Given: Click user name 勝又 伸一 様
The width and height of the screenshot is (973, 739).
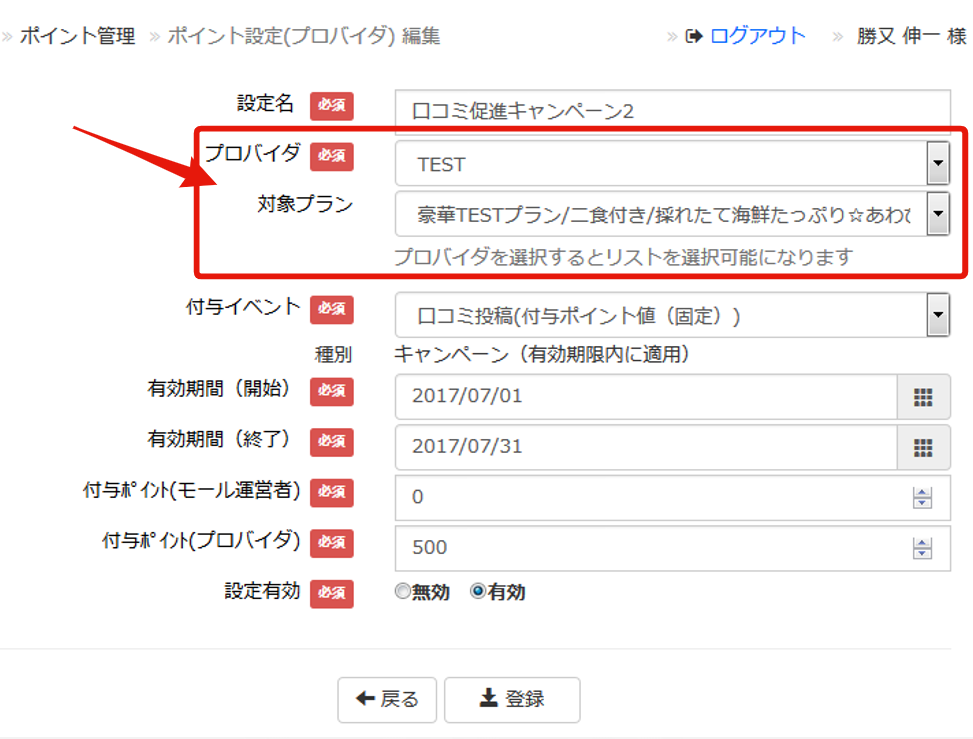Looking at the screenshot, I should pyautogui.click(x=912, y=36).
